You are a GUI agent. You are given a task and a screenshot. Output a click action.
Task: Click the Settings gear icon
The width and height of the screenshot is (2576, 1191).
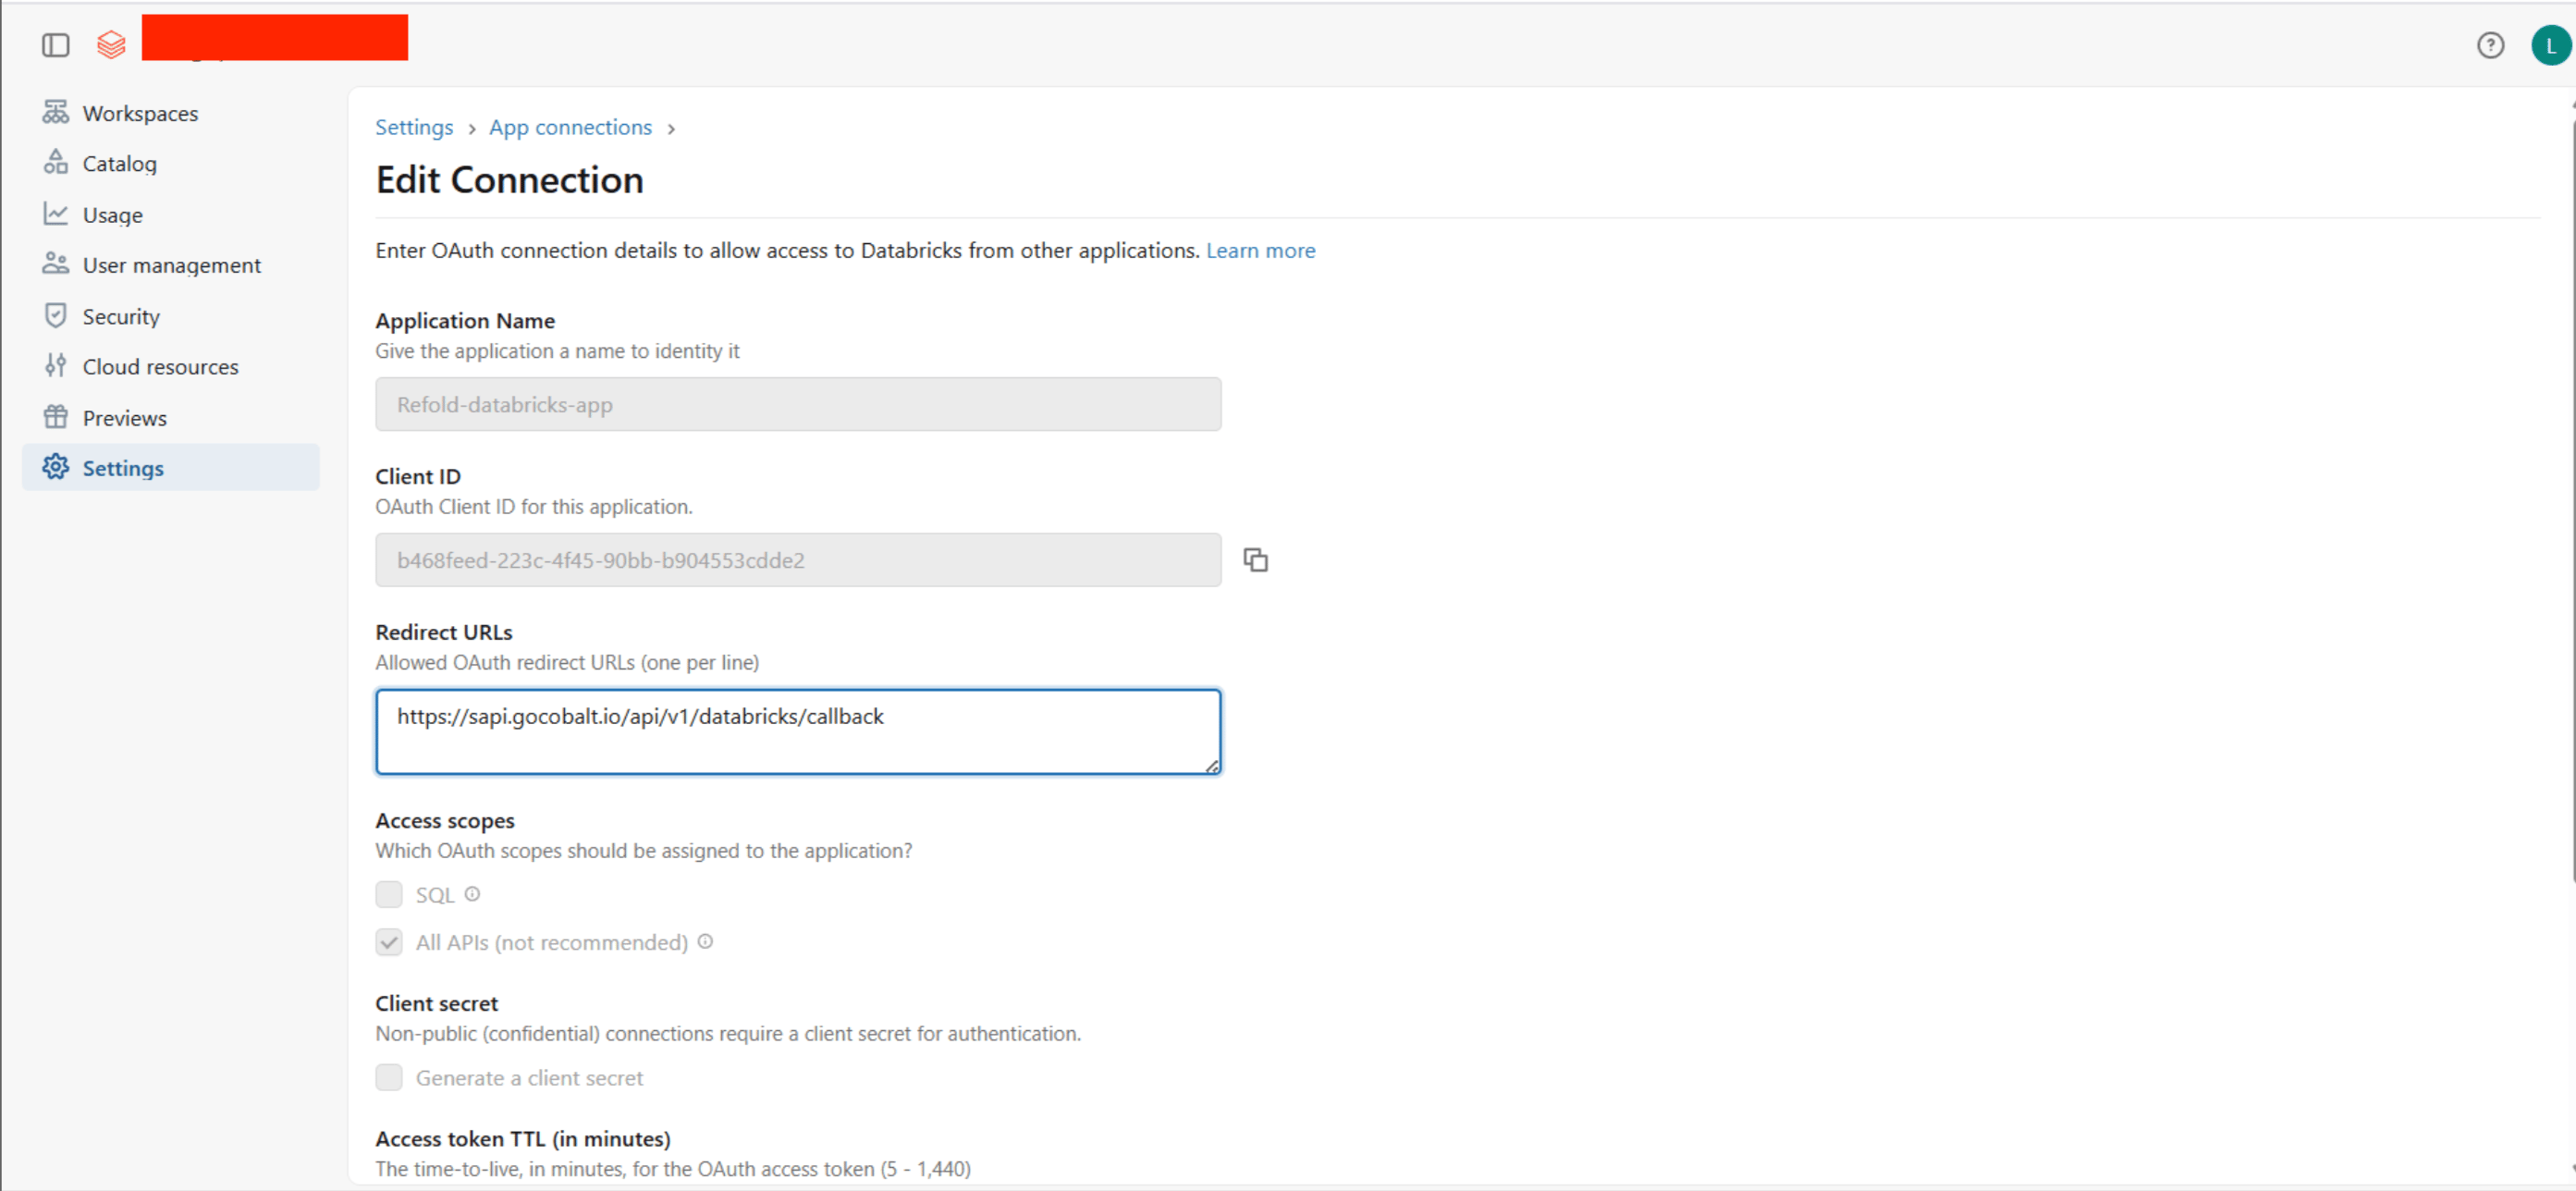pos(55,467)
